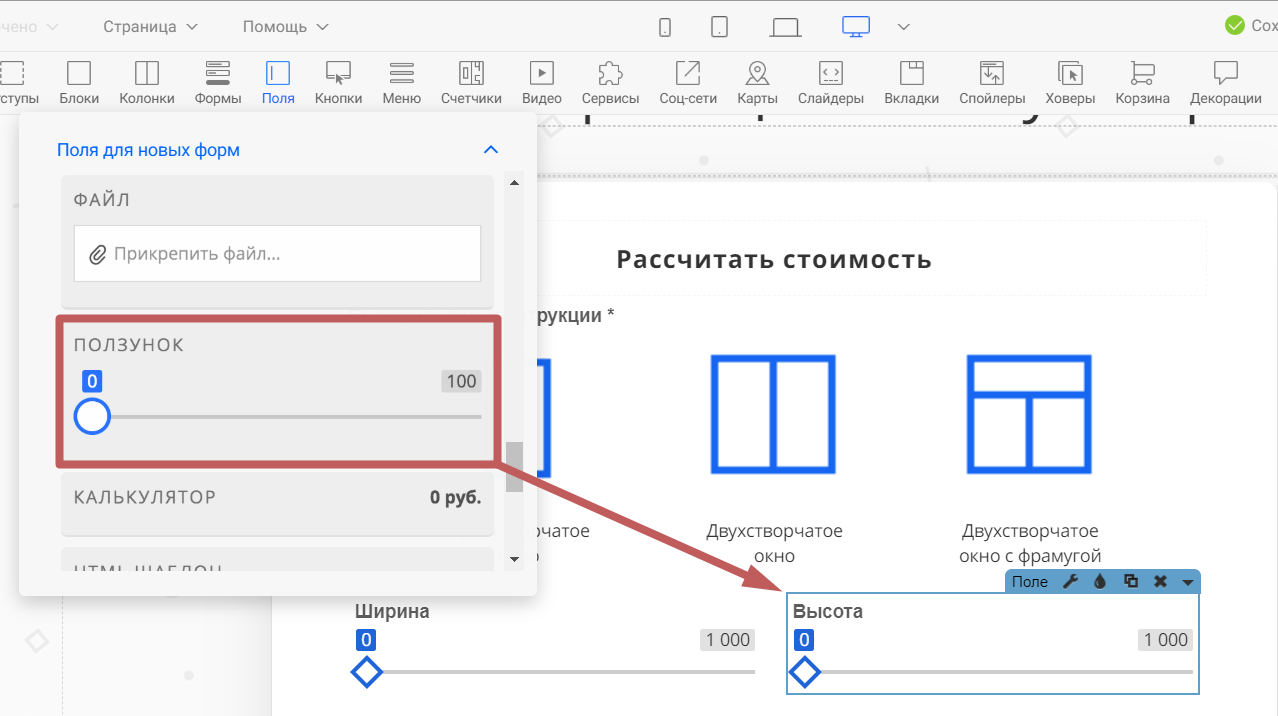This screenshot has width=1278, height=716.
Task: Open the Поле toolbar dropdown arrow
Action: (x=1188, y=582)
